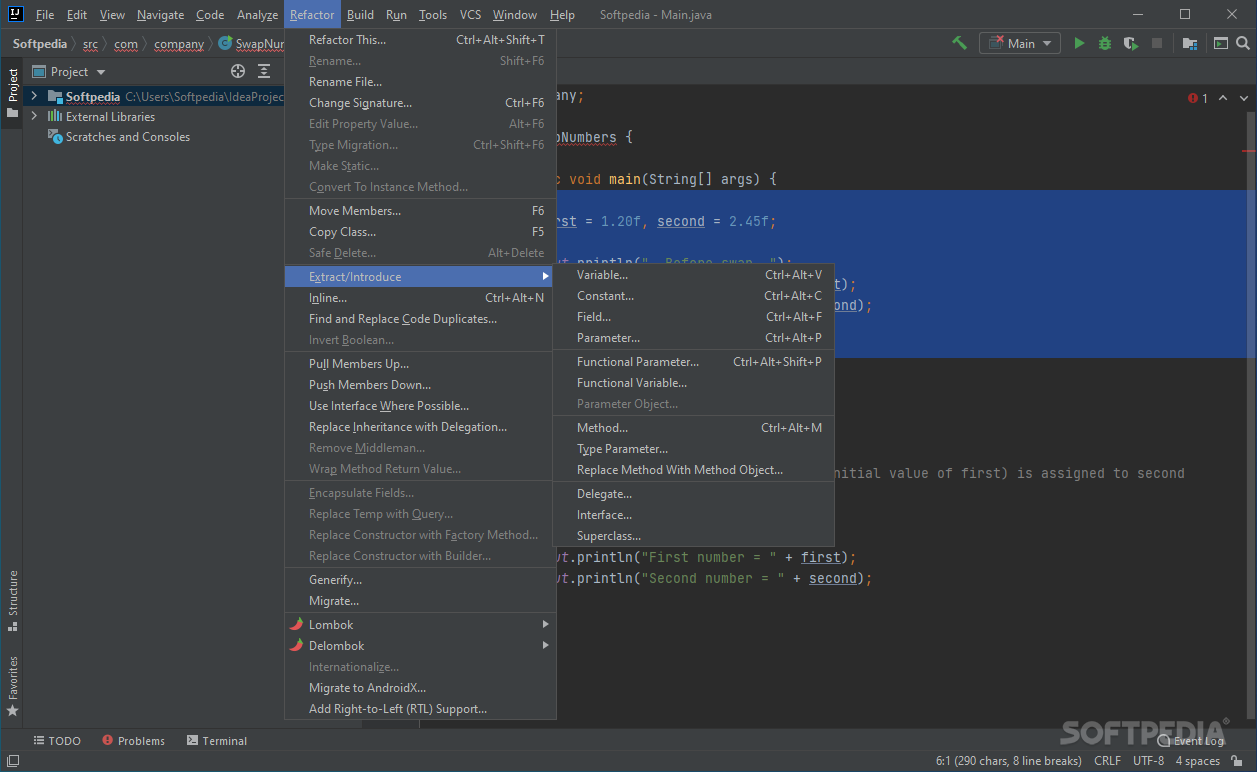
Task: Click the Delombok chili pepper icon
Action: coord(296,645)
